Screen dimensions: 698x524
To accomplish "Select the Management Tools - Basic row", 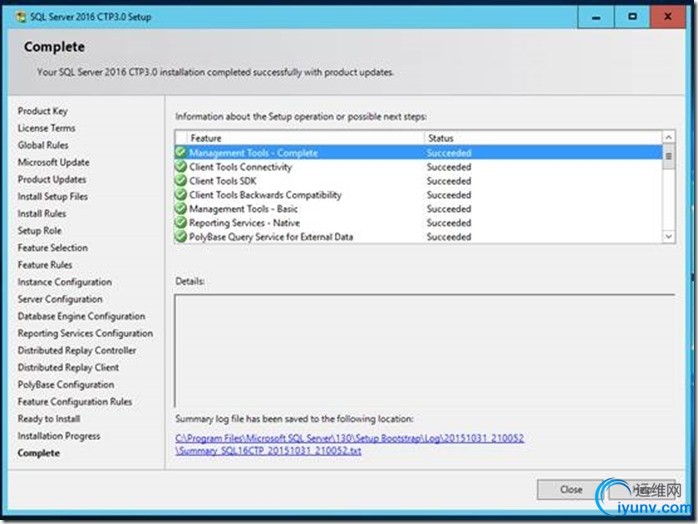I will click(x=418, y=209).
